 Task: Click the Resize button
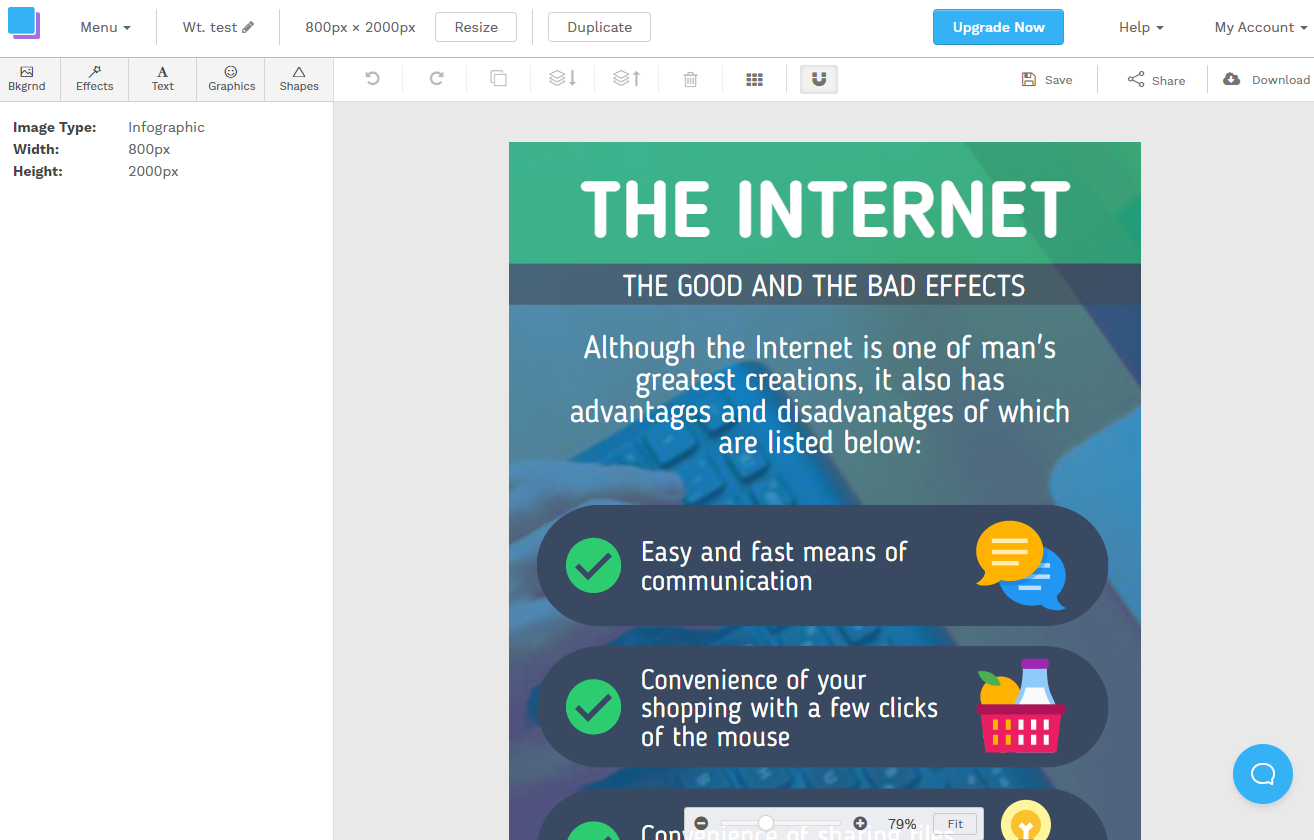pos(476,27)
